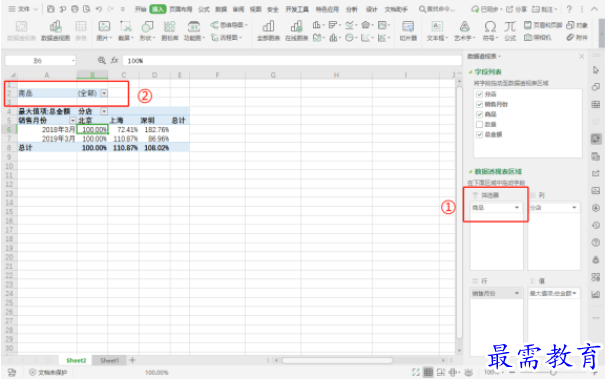Click the 批注 comments button
The width and height of the screenshot is (609, 388).
pos(545,9)
